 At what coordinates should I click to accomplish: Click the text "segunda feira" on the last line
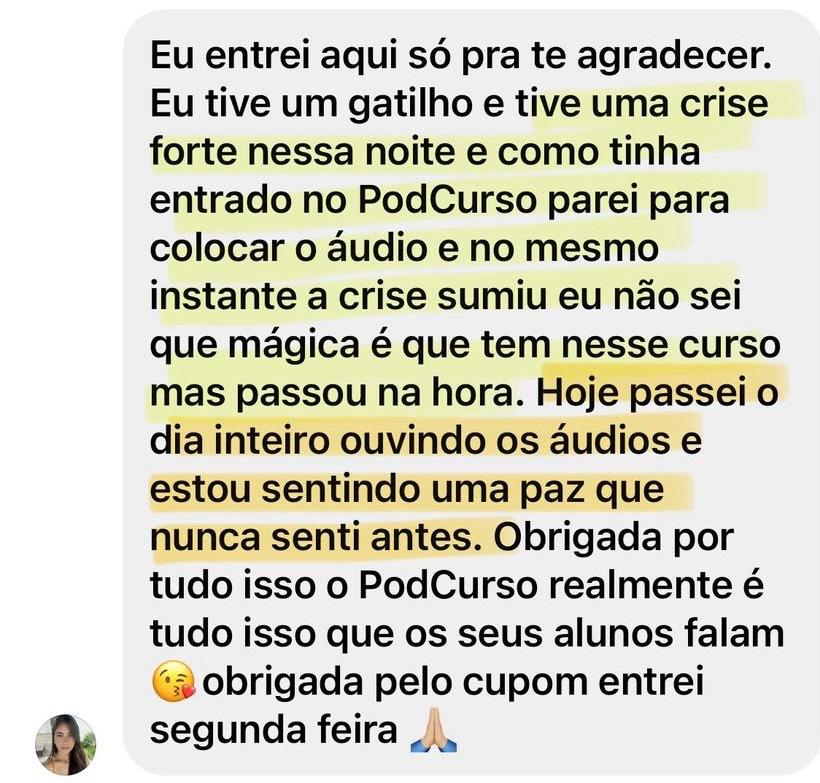coord(274,730)
